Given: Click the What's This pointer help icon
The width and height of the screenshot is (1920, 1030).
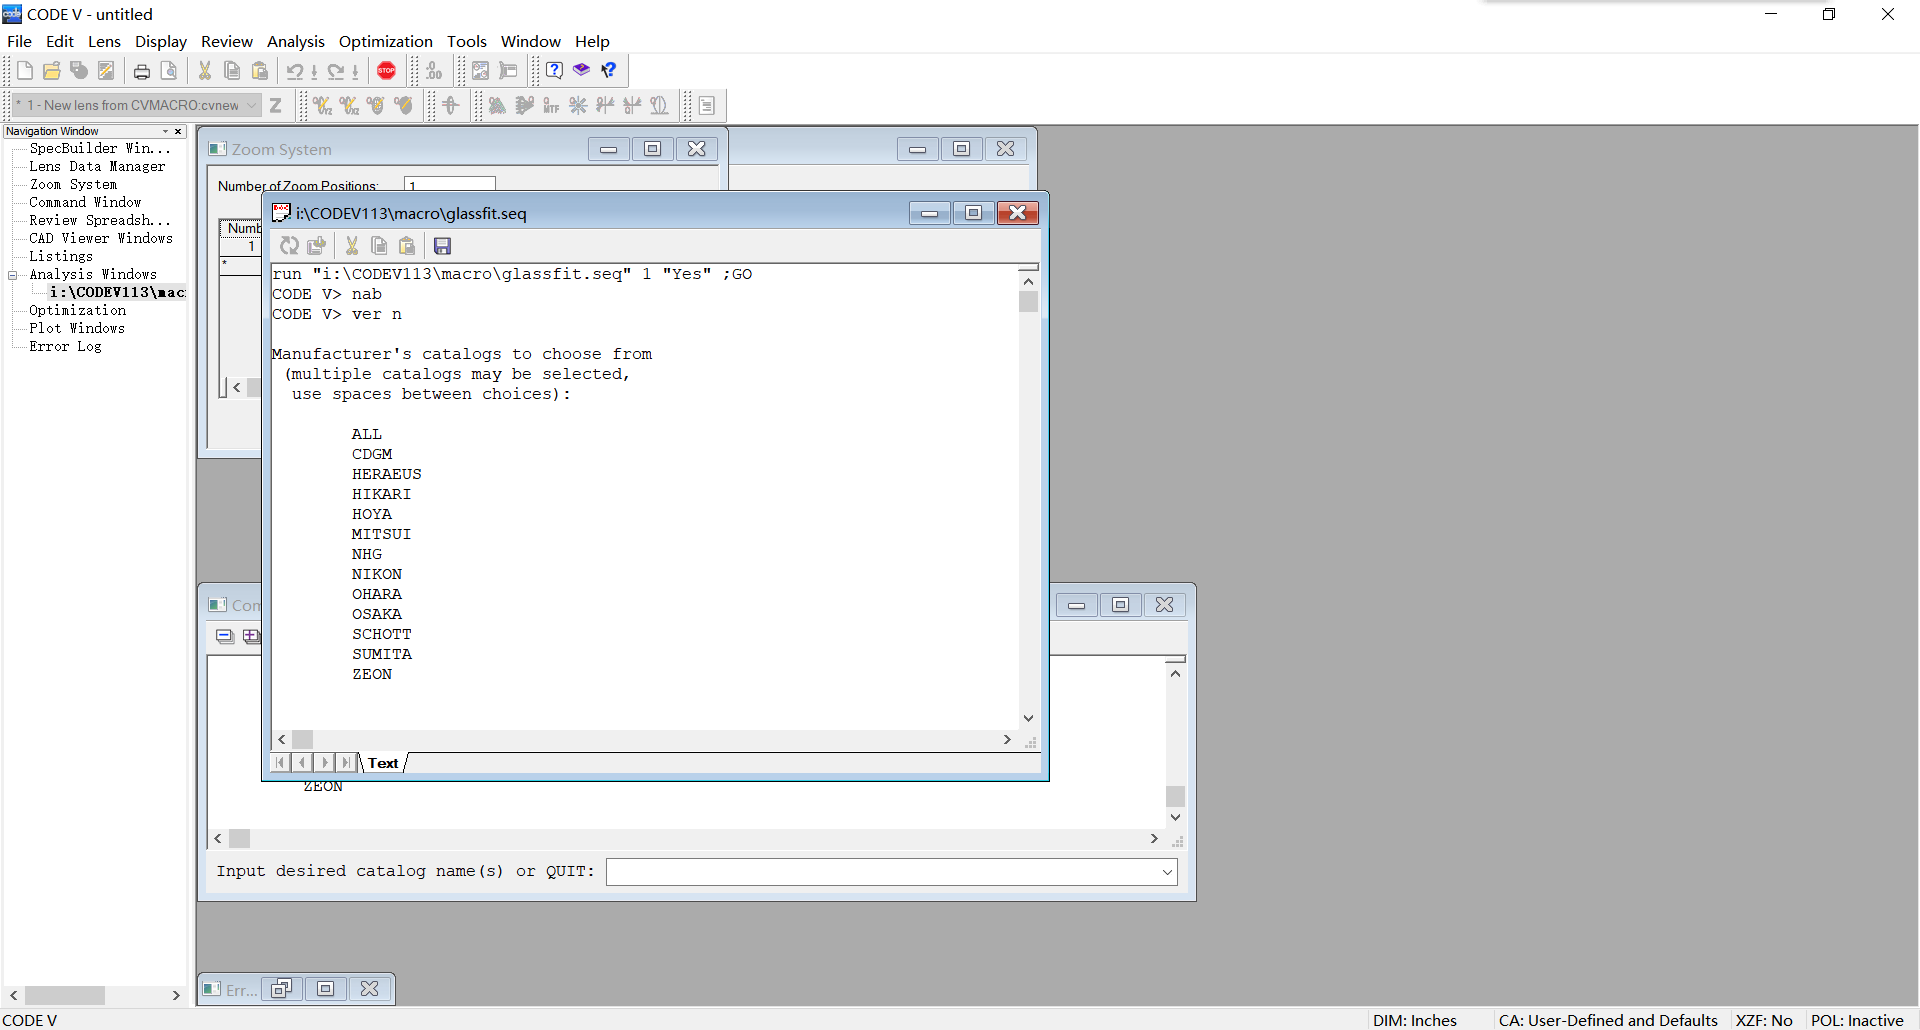Looking at the screenshot, I should pyautogui.click(x=609, y=70).
